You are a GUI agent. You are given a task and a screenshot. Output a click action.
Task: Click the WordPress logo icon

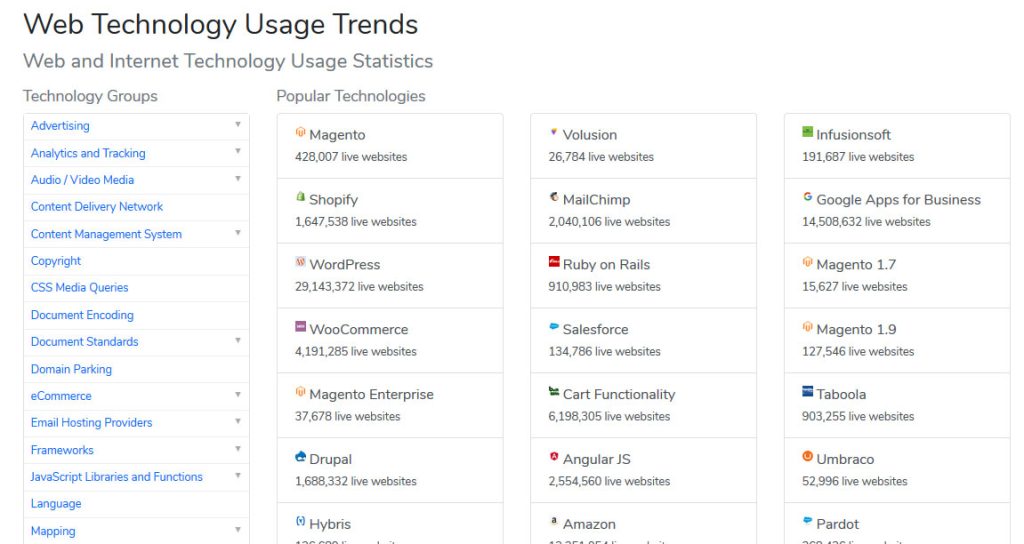(300, 262)
